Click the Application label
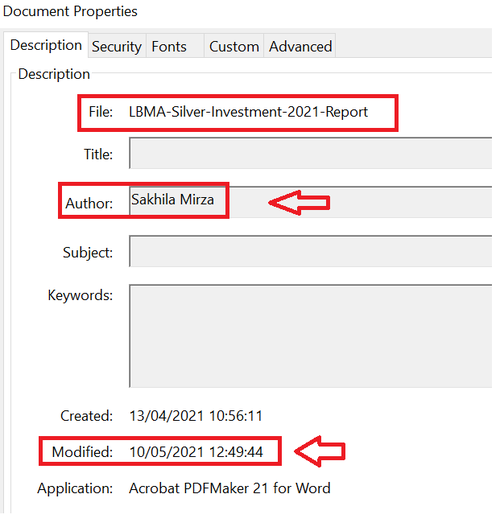This screenshot has width=500, height=527. tap(75, 488)
